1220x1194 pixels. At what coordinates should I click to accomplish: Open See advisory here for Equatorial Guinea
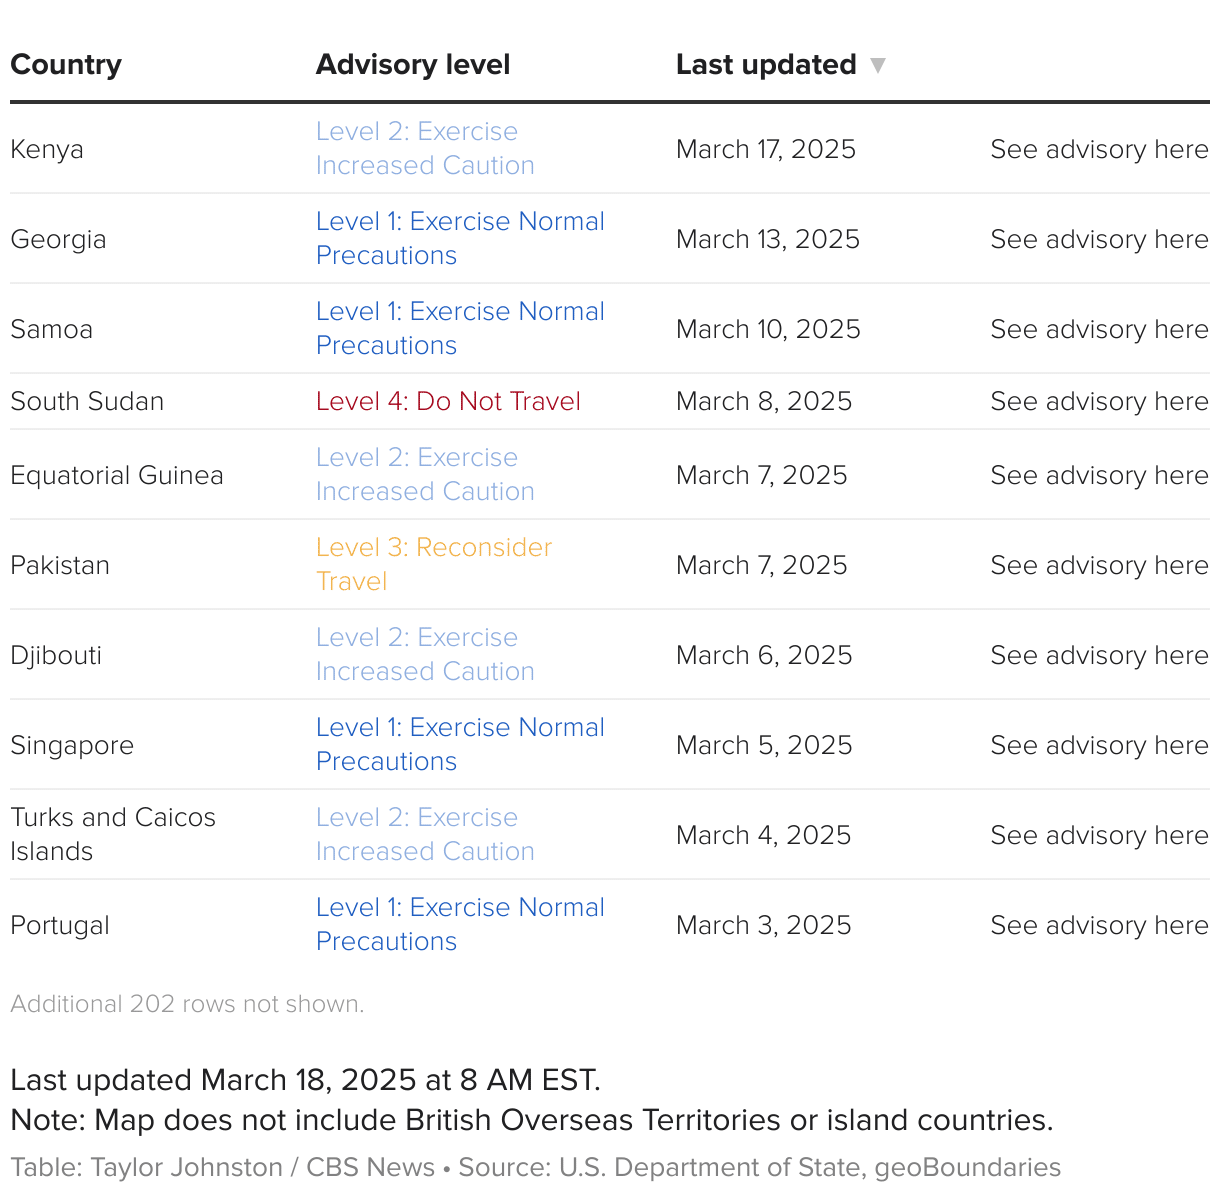1099,475
